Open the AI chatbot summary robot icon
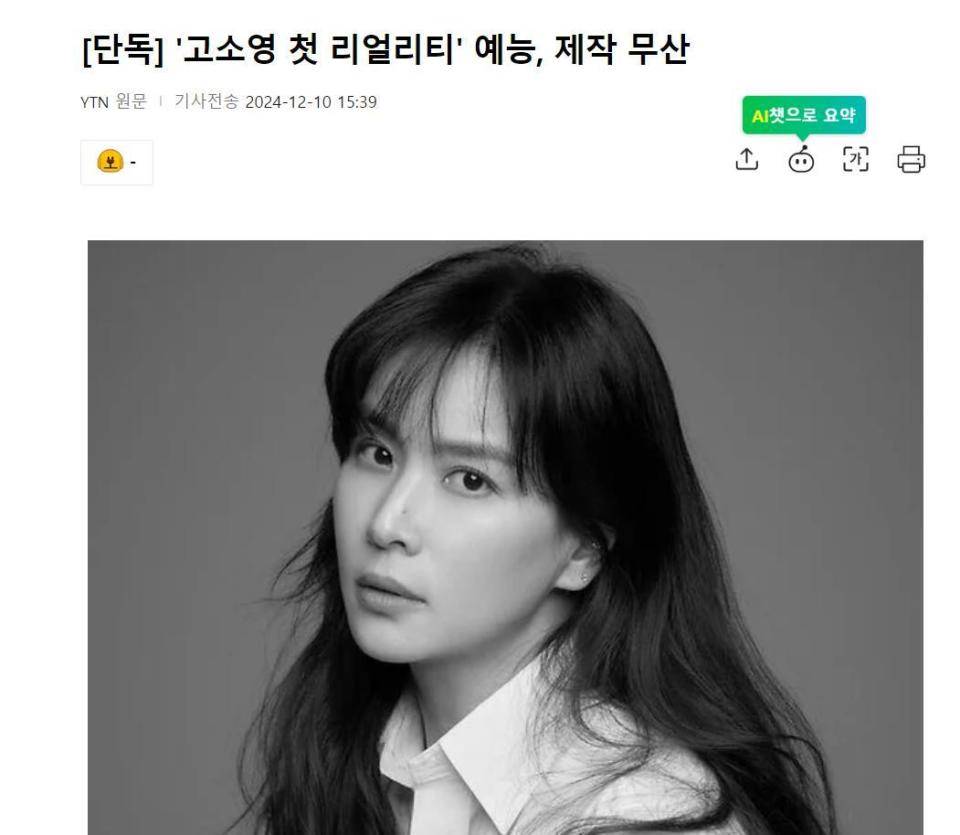Viewport: 960px width, 835px height. (801, 160)
